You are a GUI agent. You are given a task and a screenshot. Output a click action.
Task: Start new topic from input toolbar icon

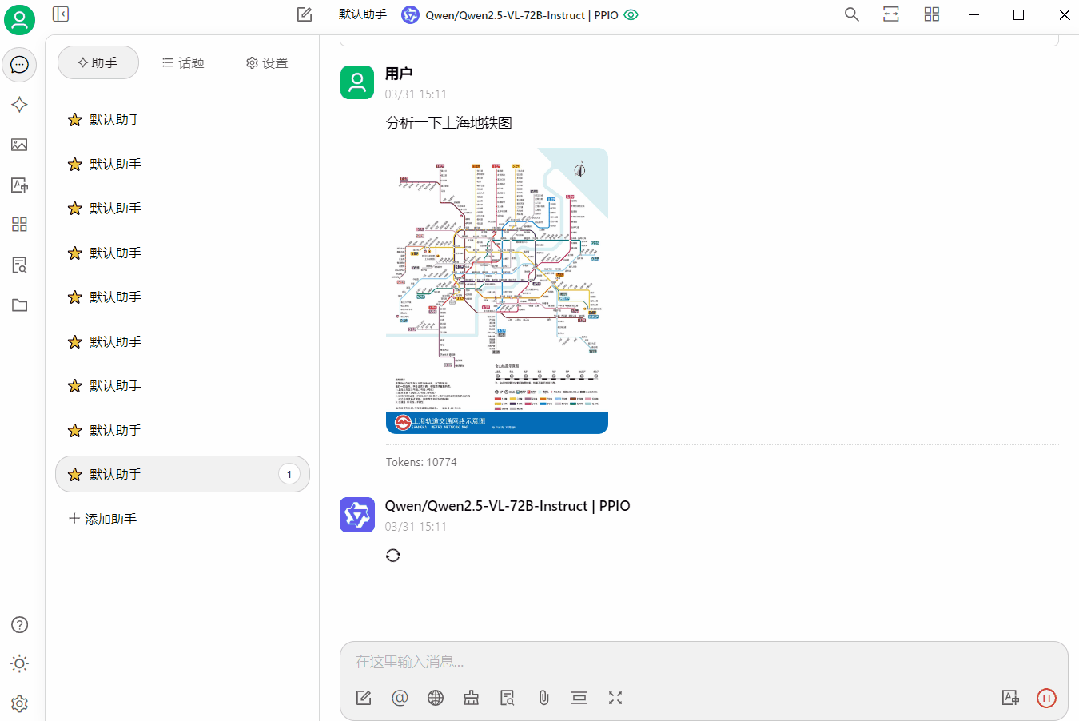[x=363, y=698]
